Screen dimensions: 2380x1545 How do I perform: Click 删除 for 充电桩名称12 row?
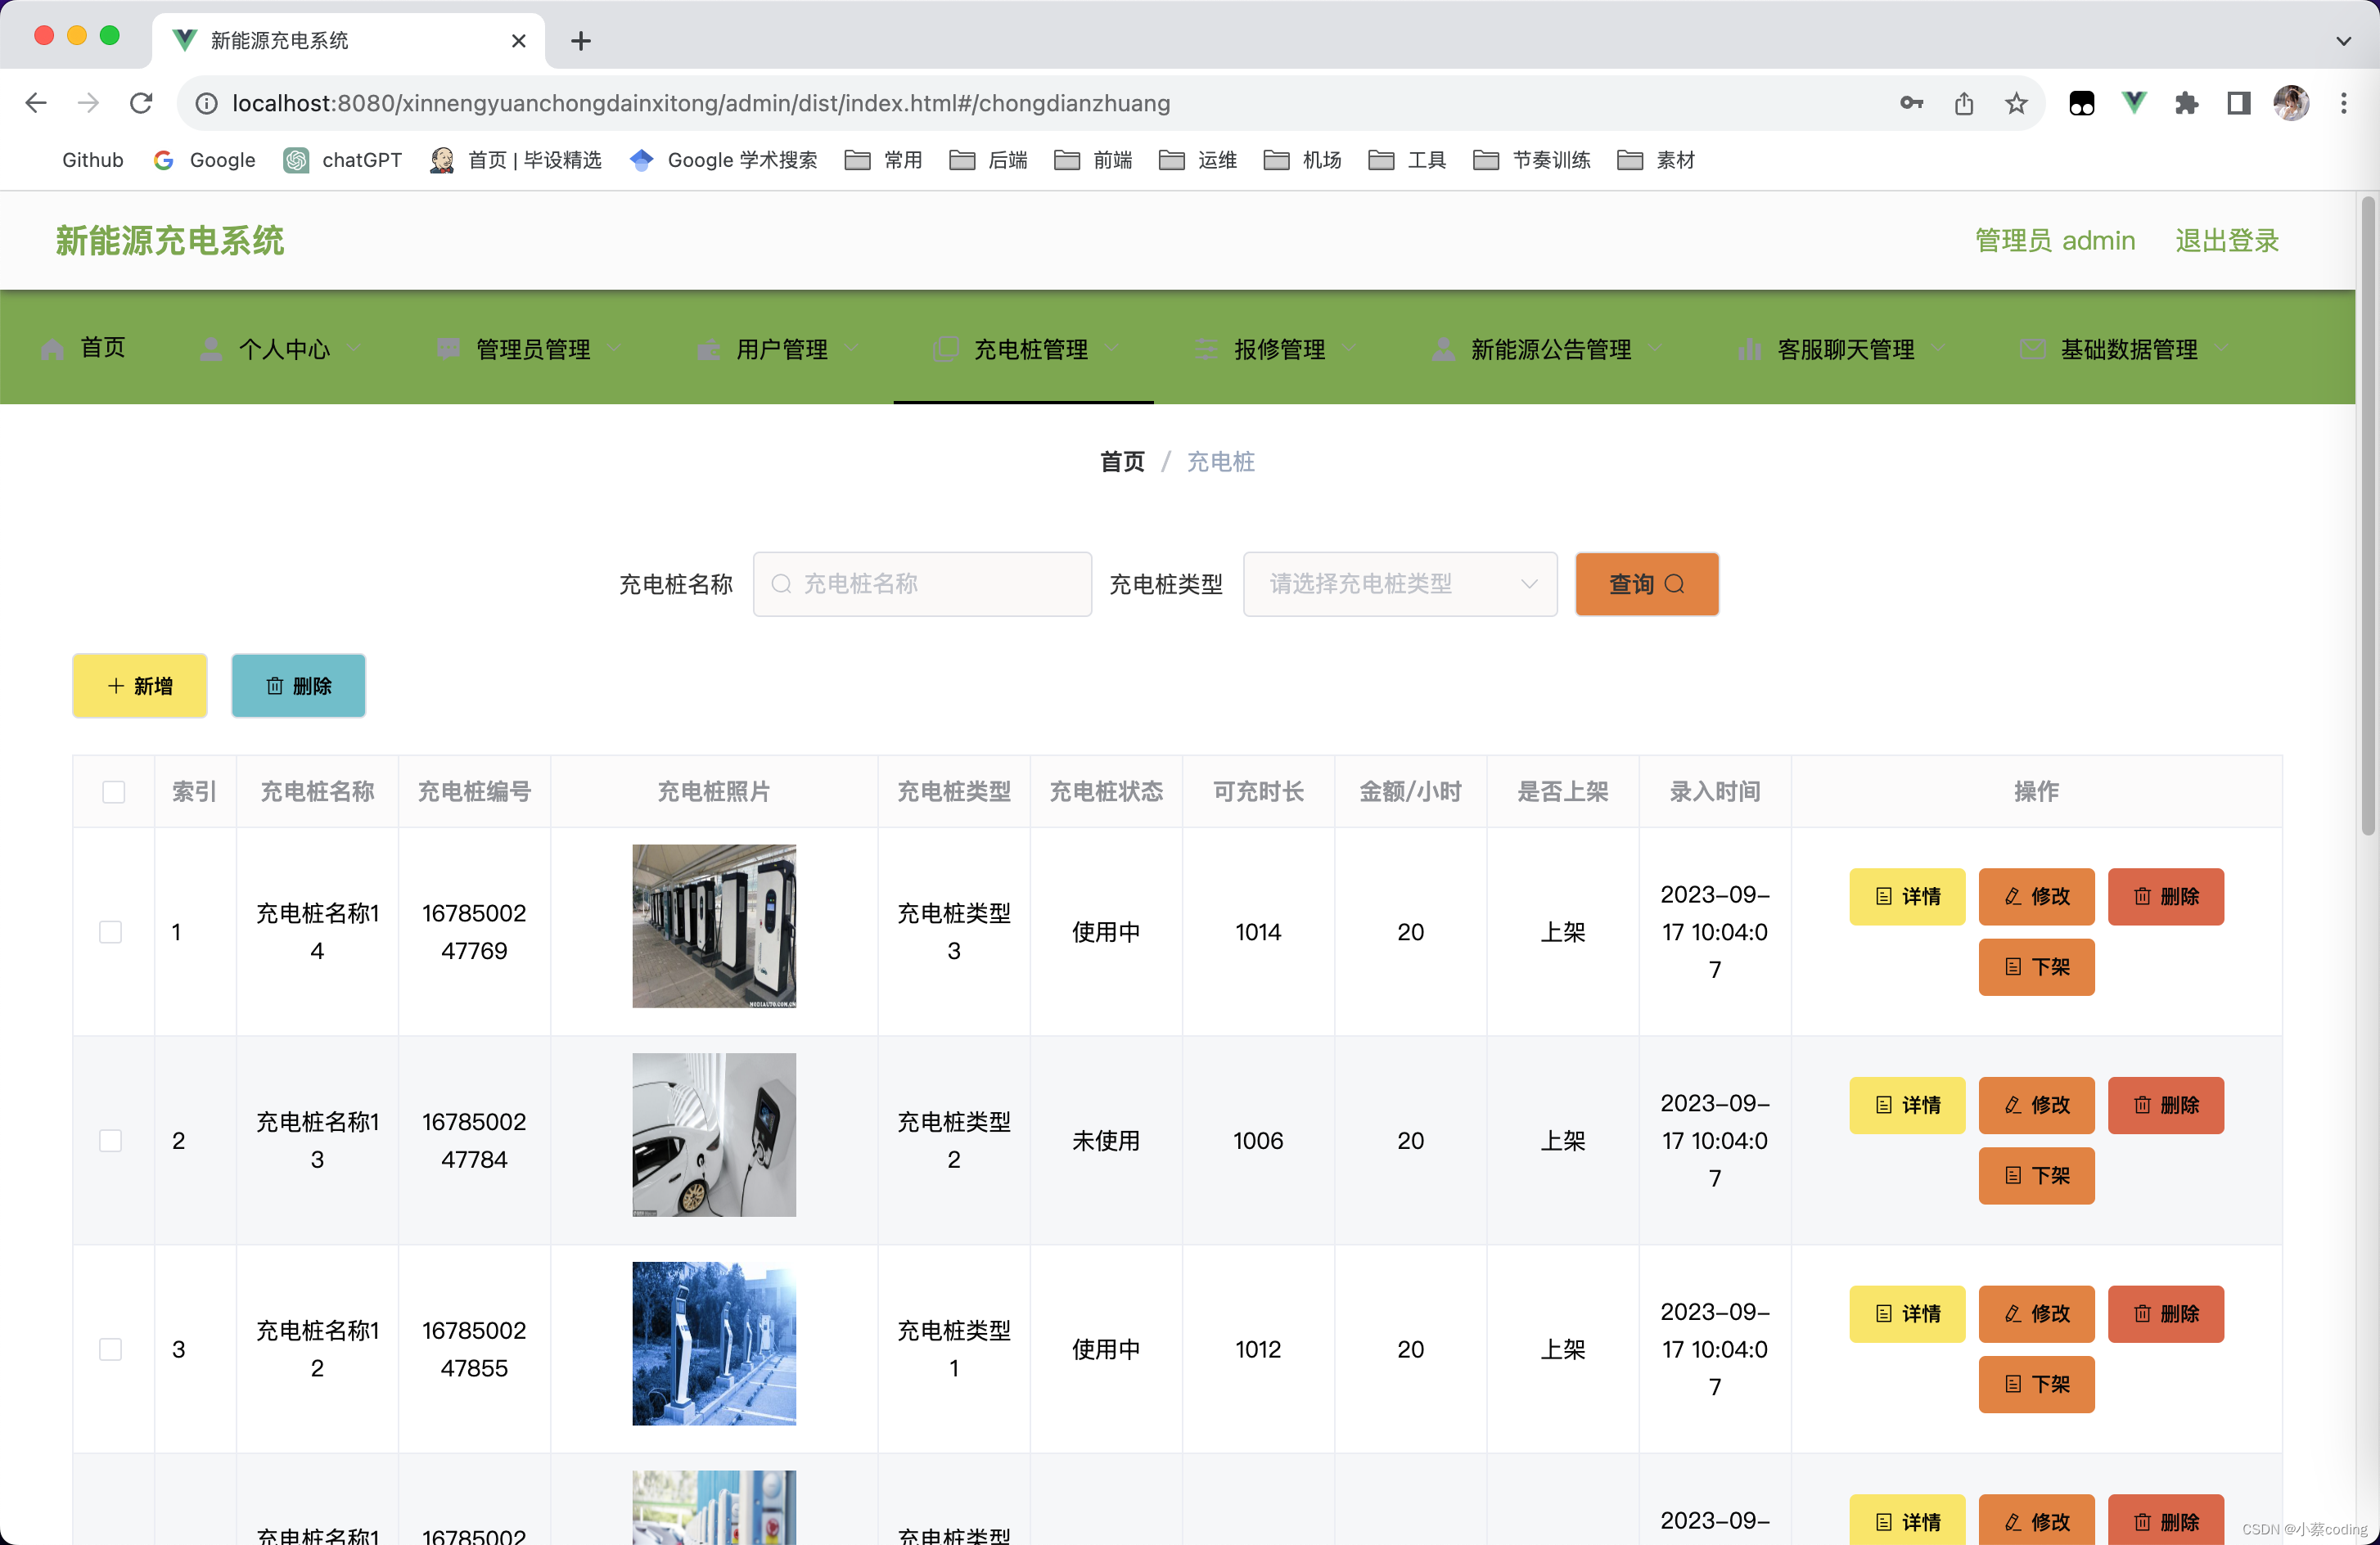[2166, 1314]
